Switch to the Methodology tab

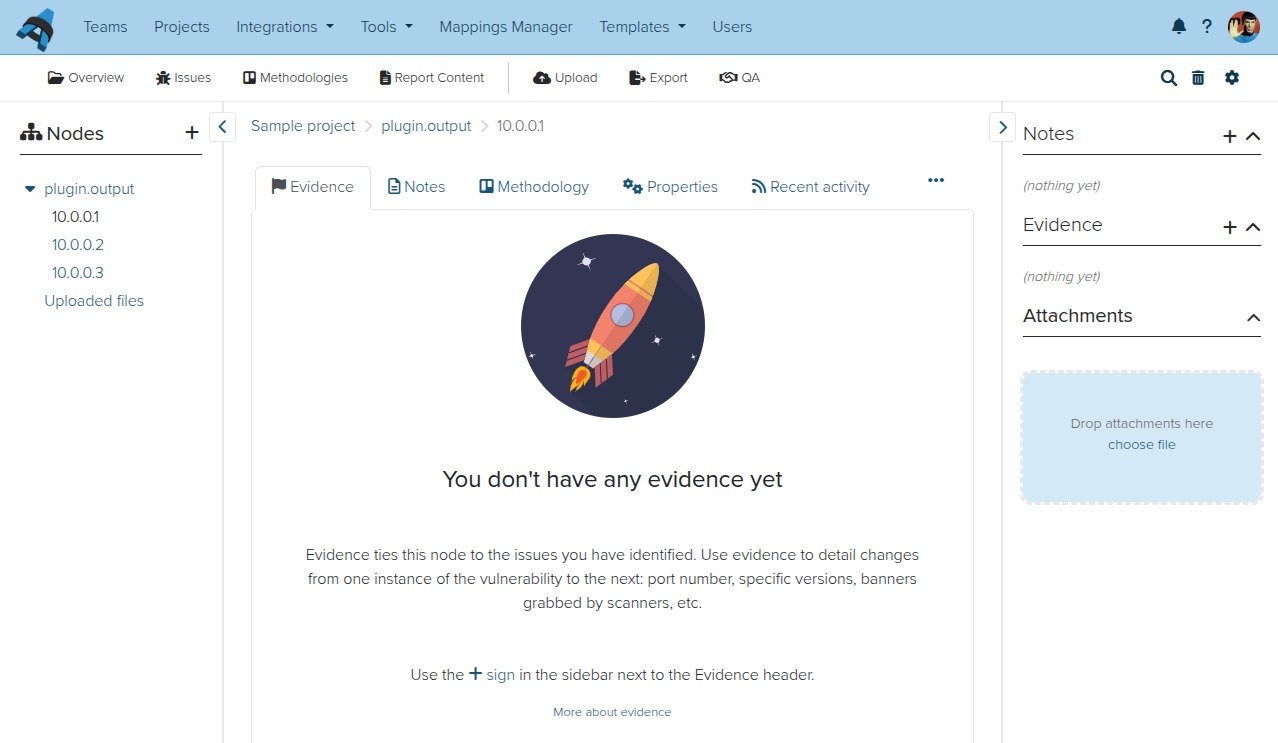point(534,187)
